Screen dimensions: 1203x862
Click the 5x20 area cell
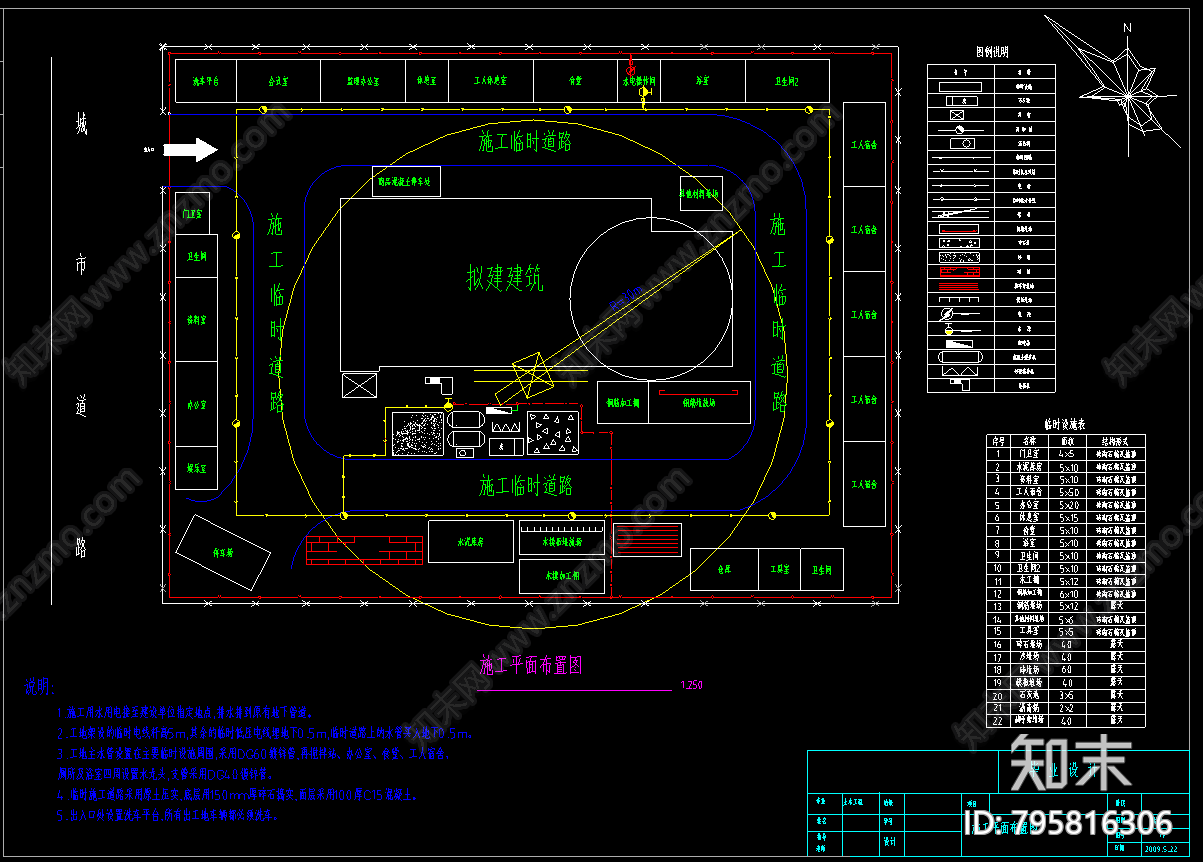[1068, 505]
